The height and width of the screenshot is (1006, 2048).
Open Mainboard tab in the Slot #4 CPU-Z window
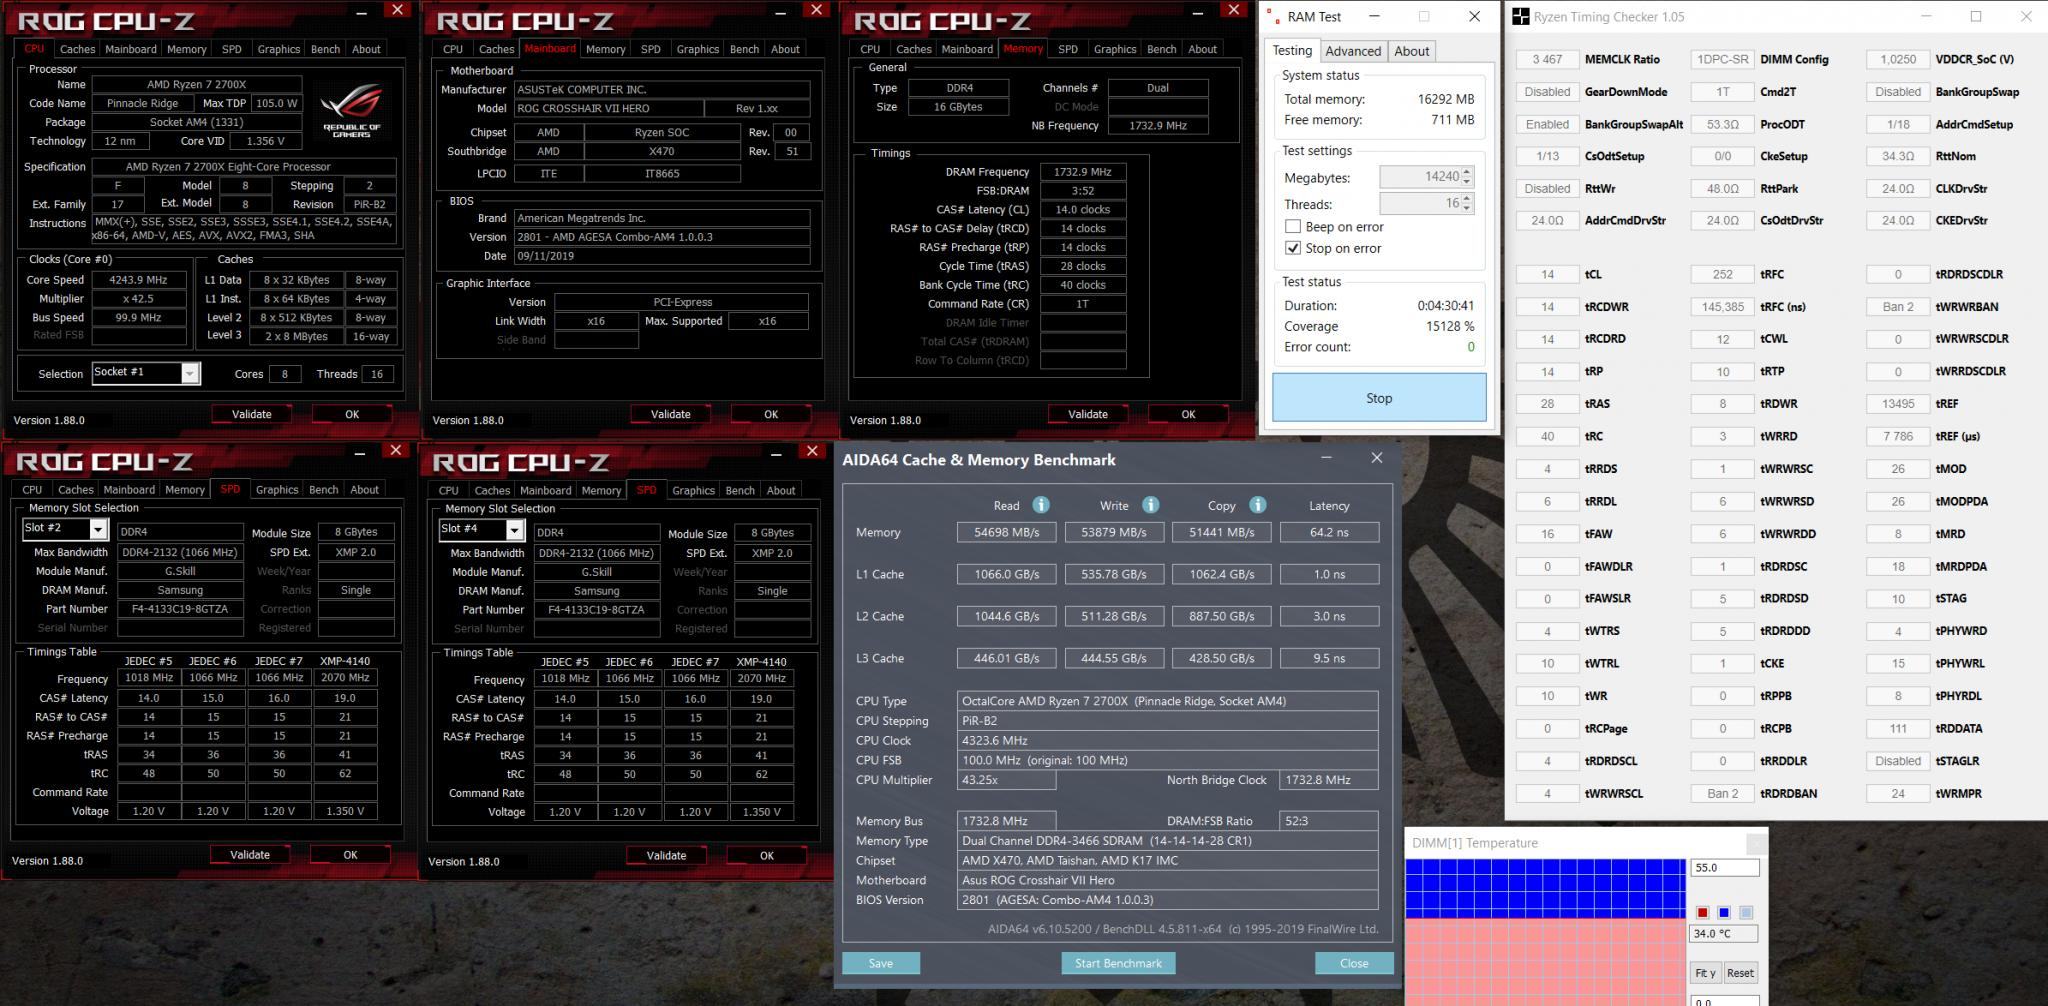pos(546,491)
